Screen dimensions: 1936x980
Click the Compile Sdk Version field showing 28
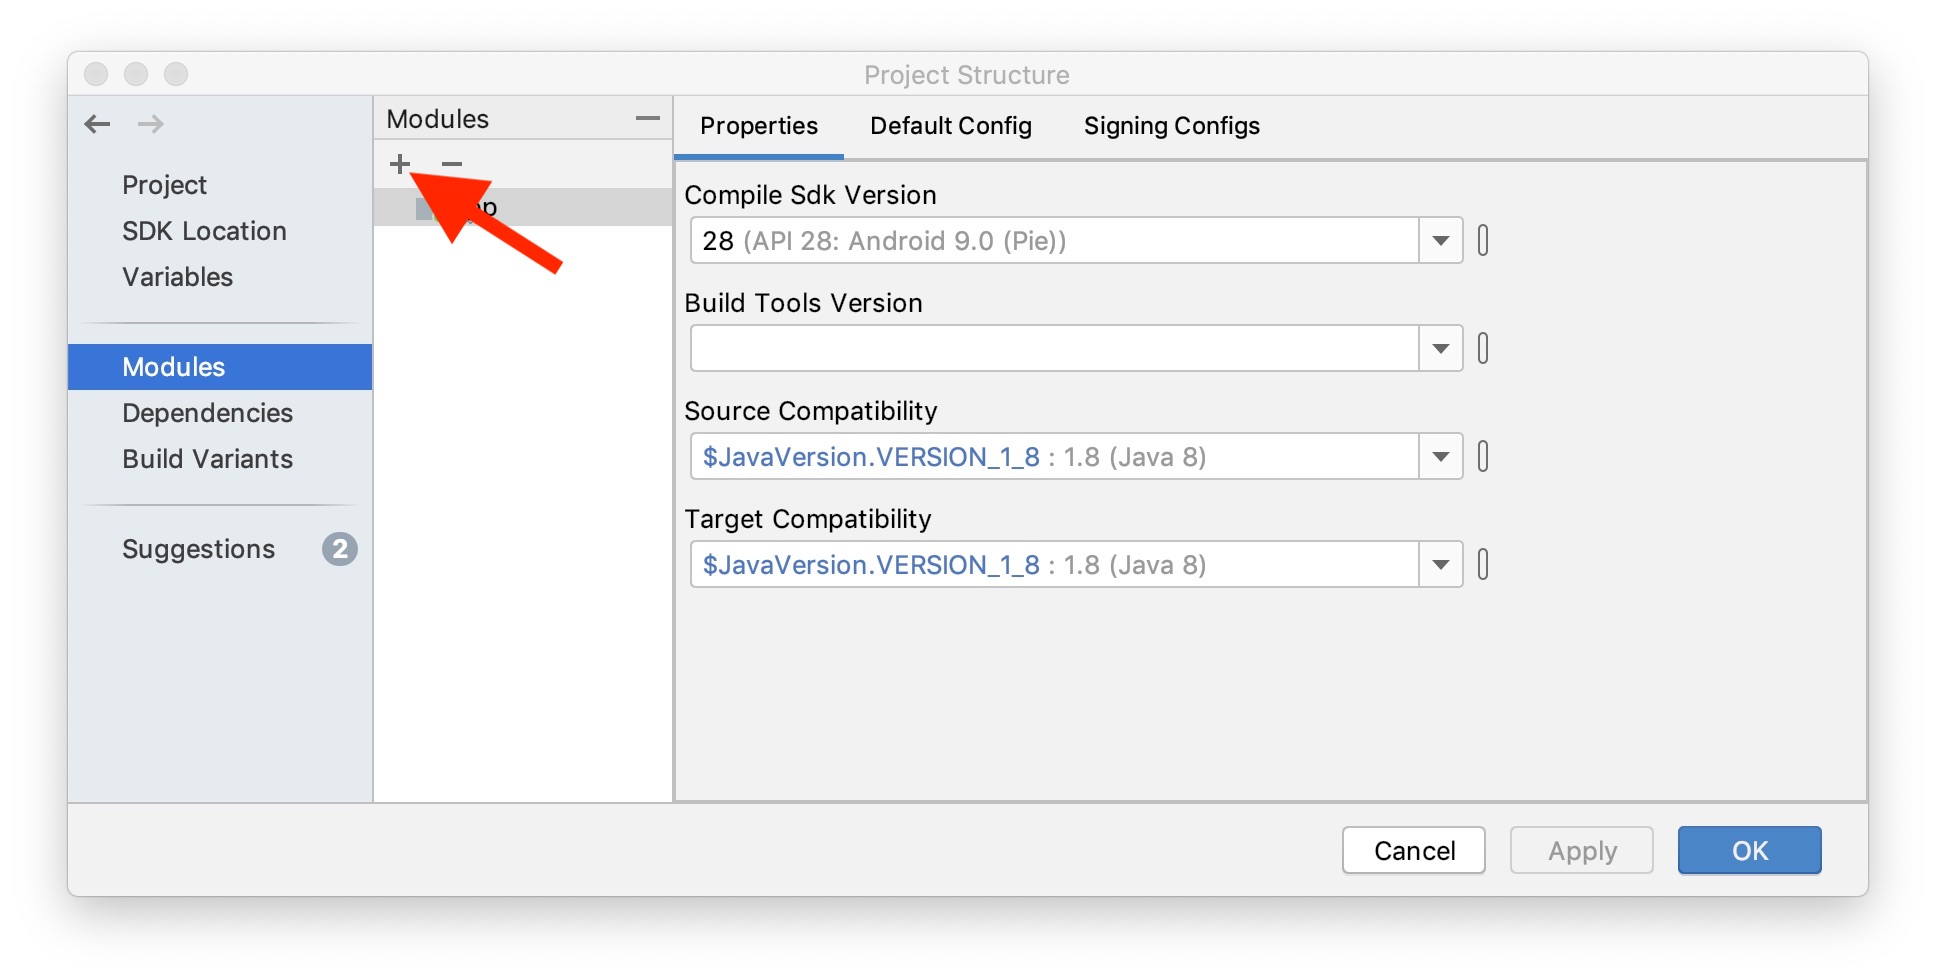[x=1055, y=240]
